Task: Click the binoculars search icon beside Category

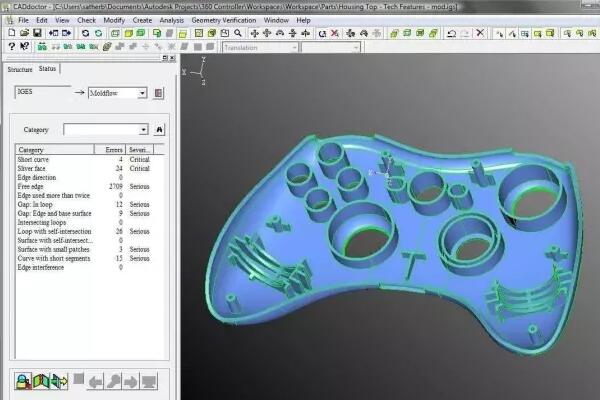Action: (159, 130)
